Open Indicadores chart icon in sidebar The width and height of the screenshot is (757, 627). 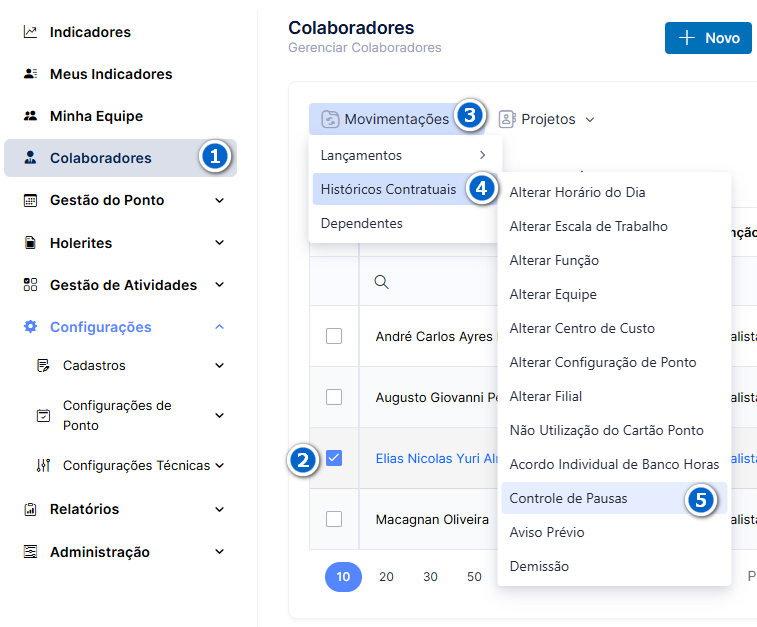[x=30, y=32]
